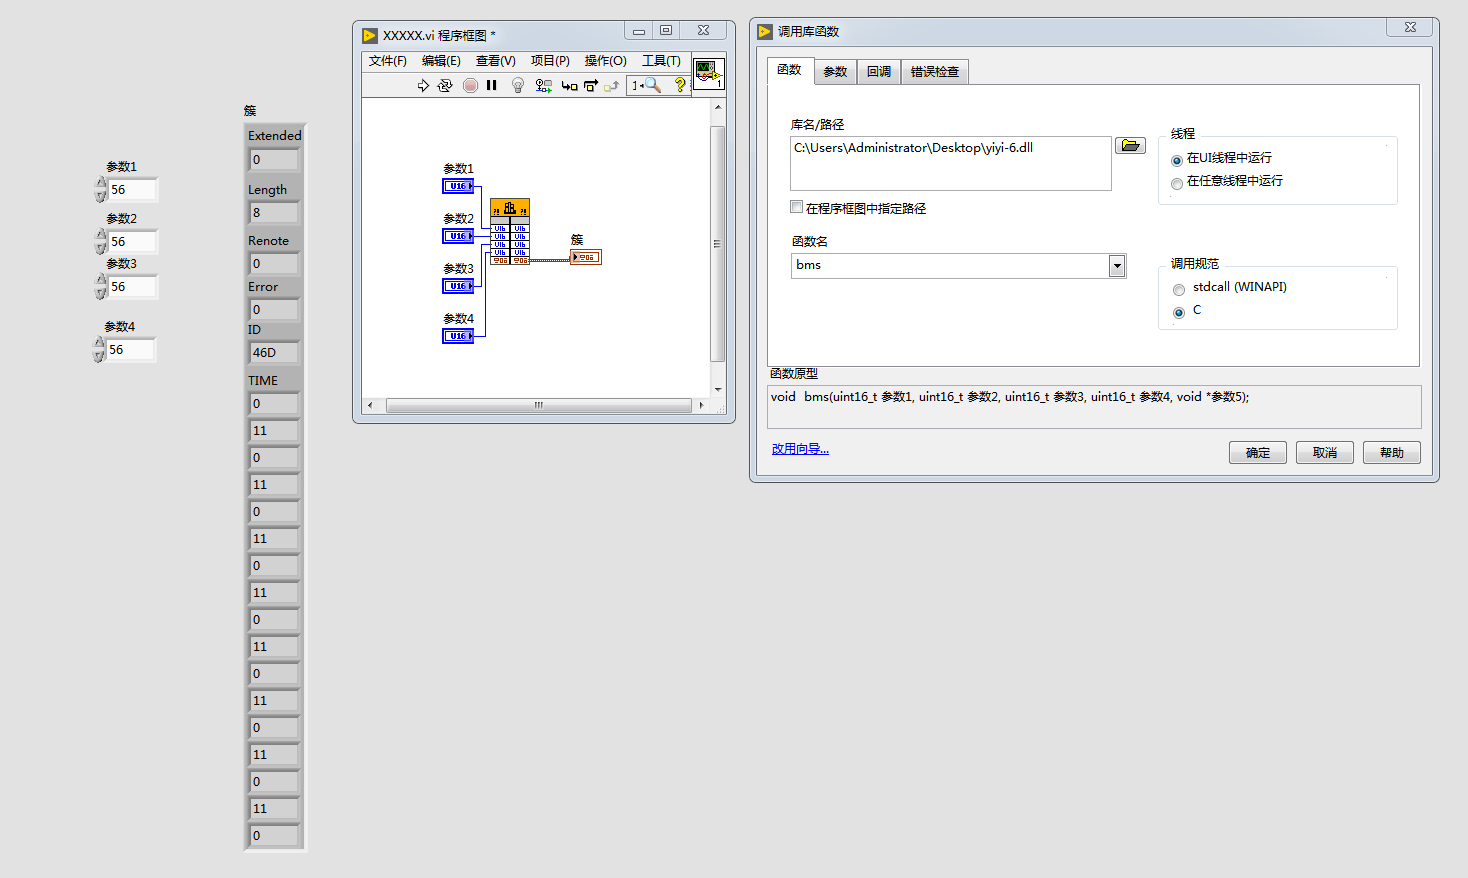Check the 在程序框图中指定路径 checkbox
The height and width of the screenshot is (878, 1468).
796,207
